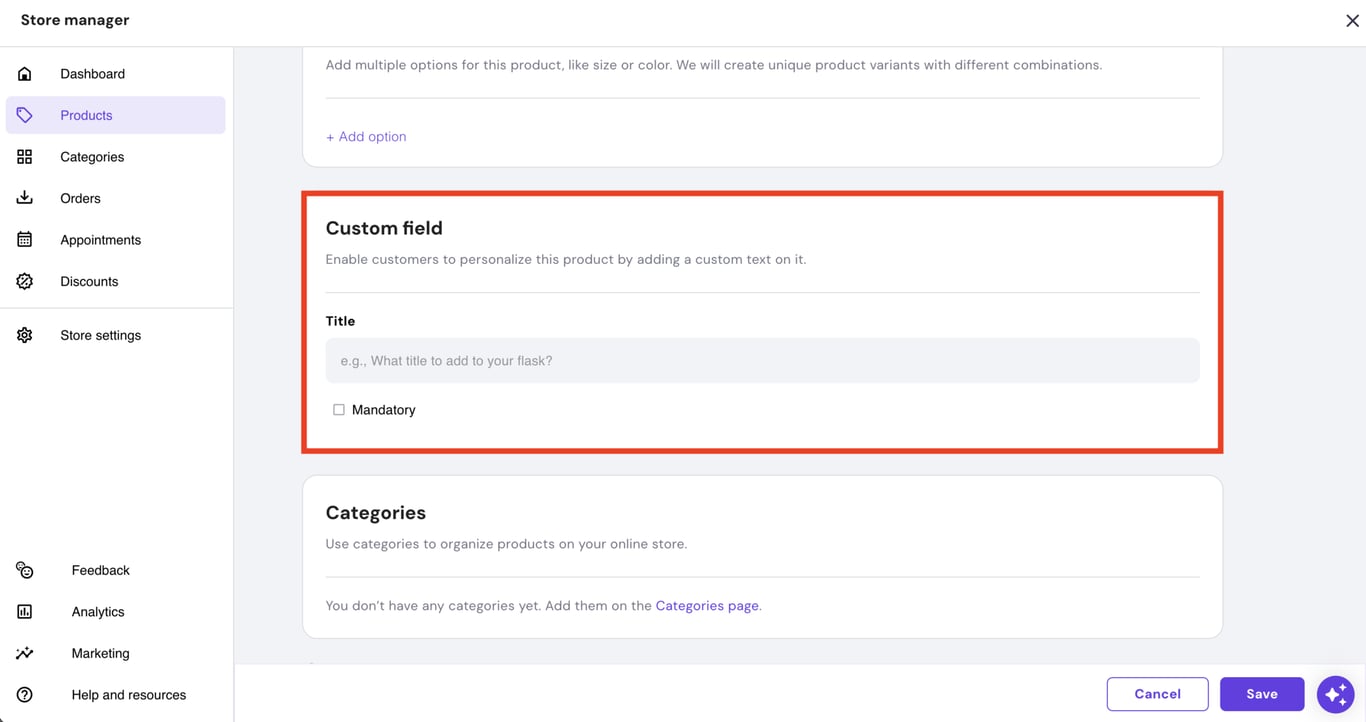The width and height of the screenshot is (1366, 722).
Task: Click the Analytics bar chart icon
Action: 24,611
